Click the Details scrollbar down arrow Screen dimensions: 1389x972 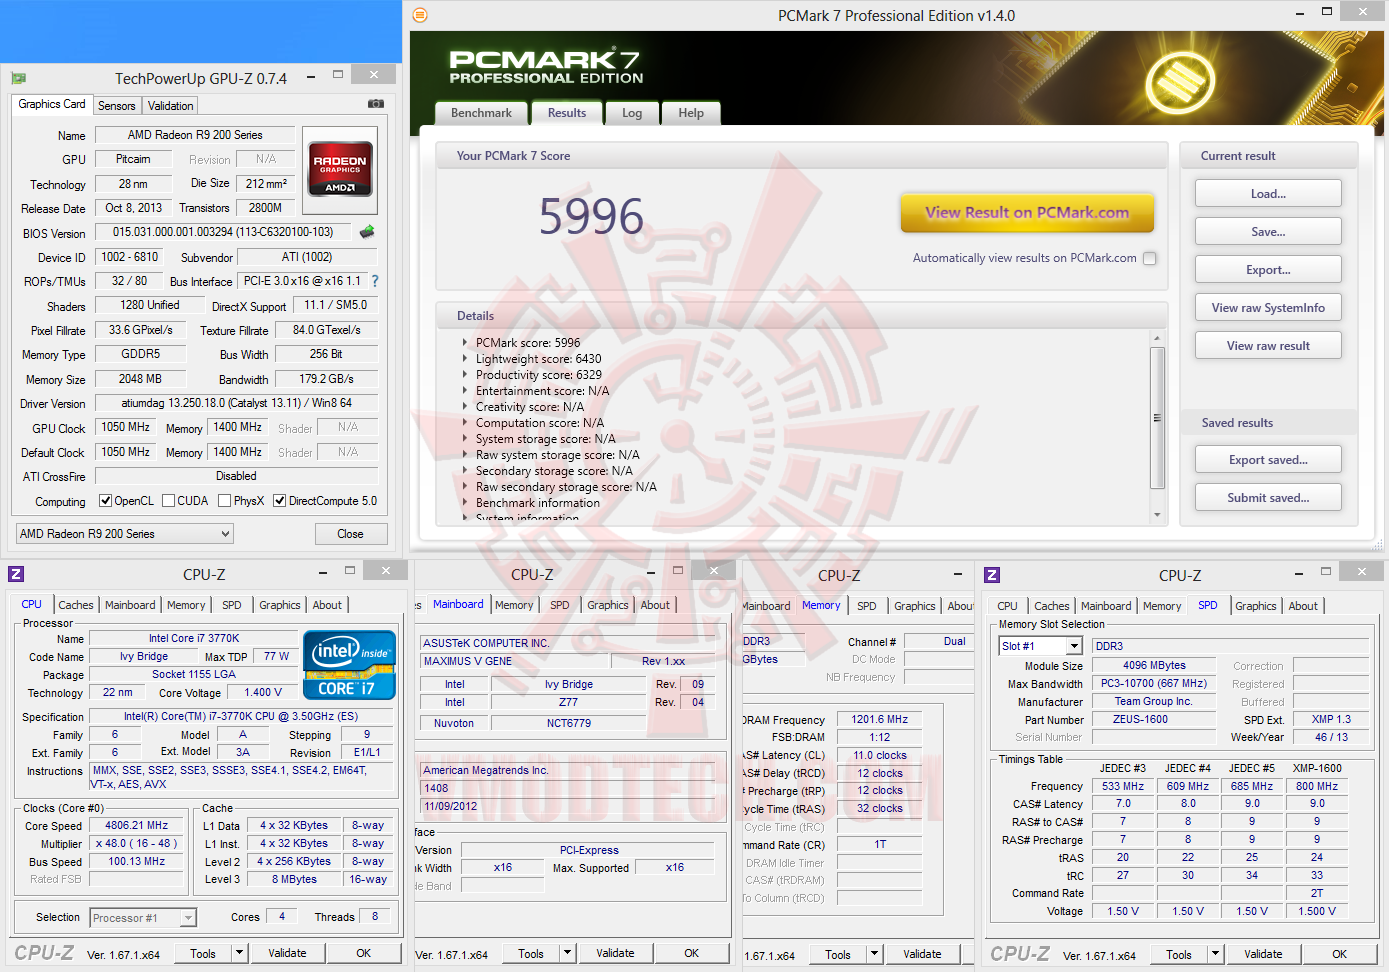[1157, 515]
